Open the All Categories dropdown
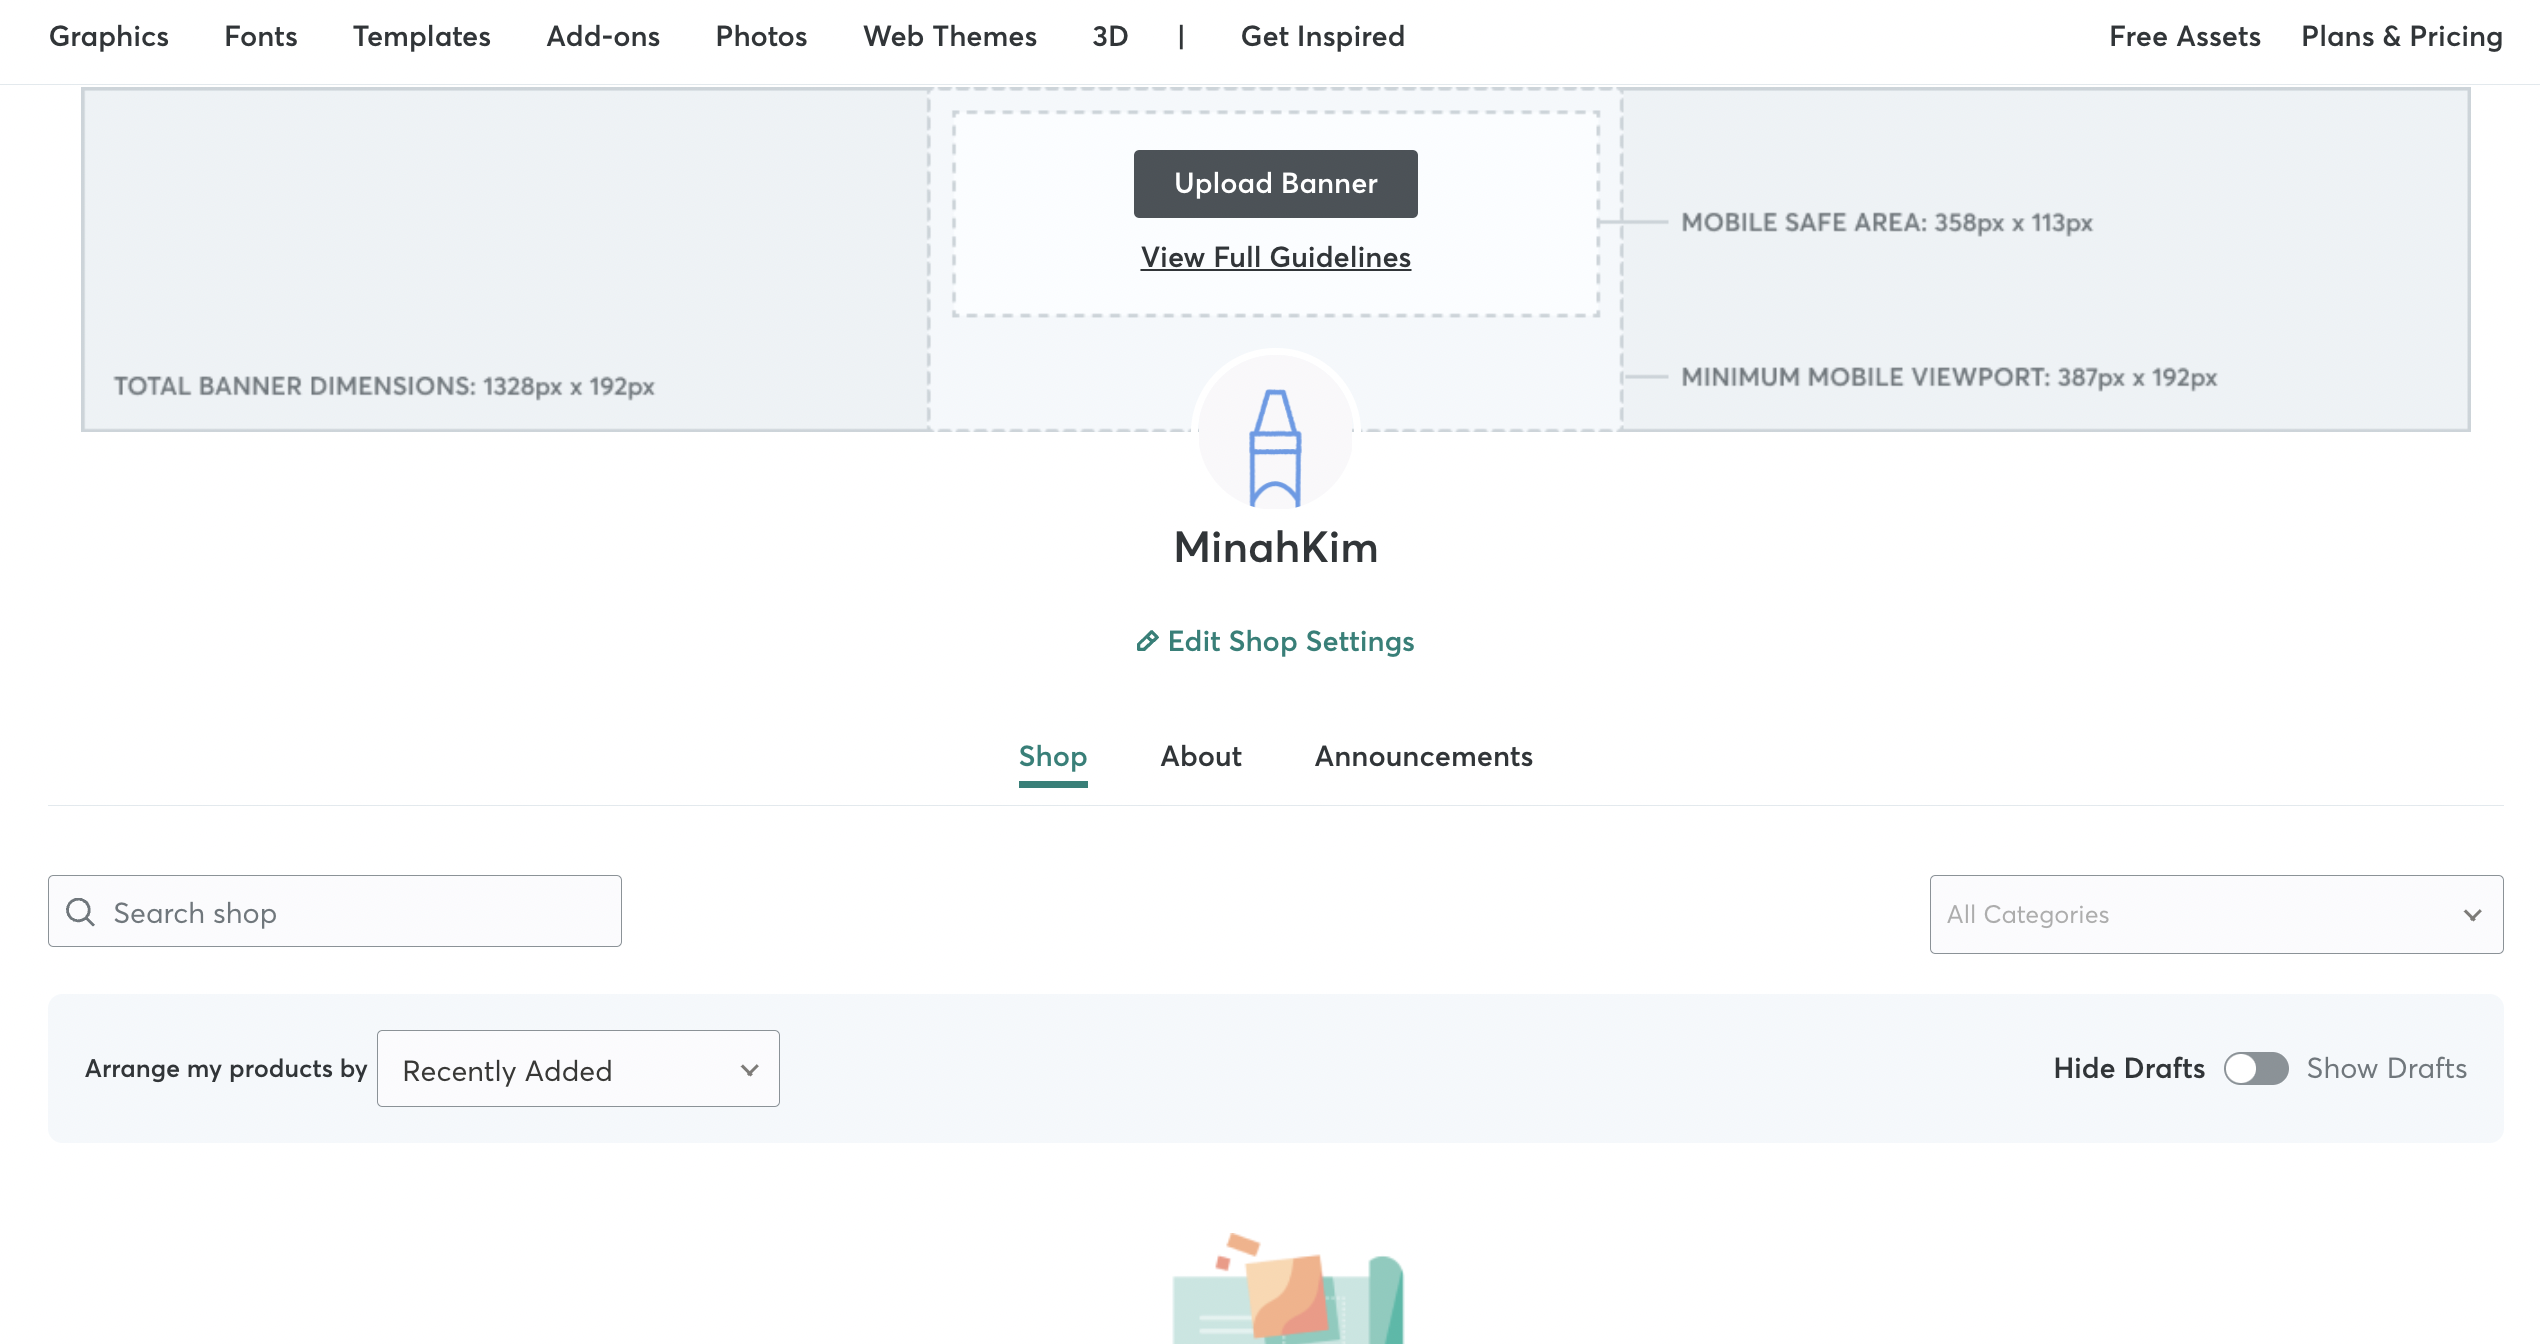The height and width of the screenshot is (1344, 2540). (2200, 914)
